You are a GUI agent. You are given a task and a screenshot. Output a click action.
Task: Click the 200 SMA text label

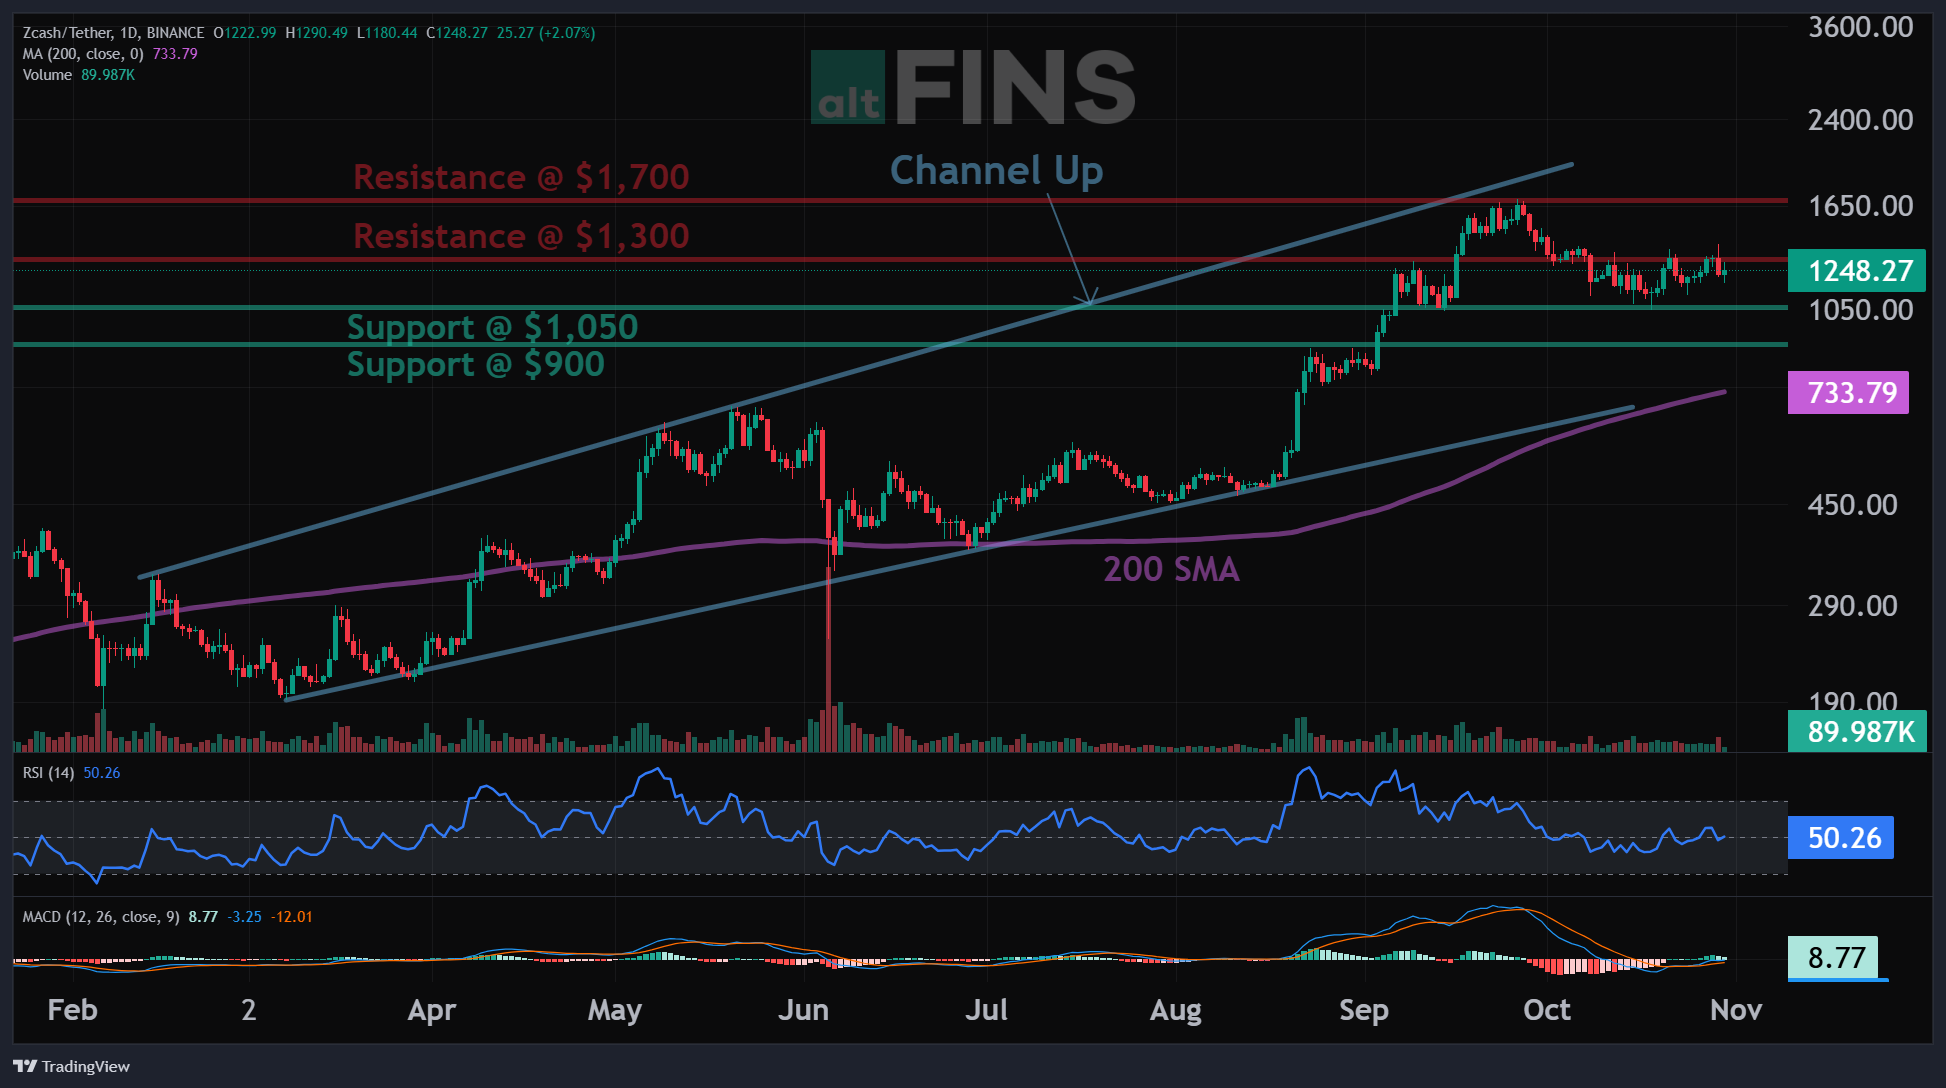(x=1171, y=569)
